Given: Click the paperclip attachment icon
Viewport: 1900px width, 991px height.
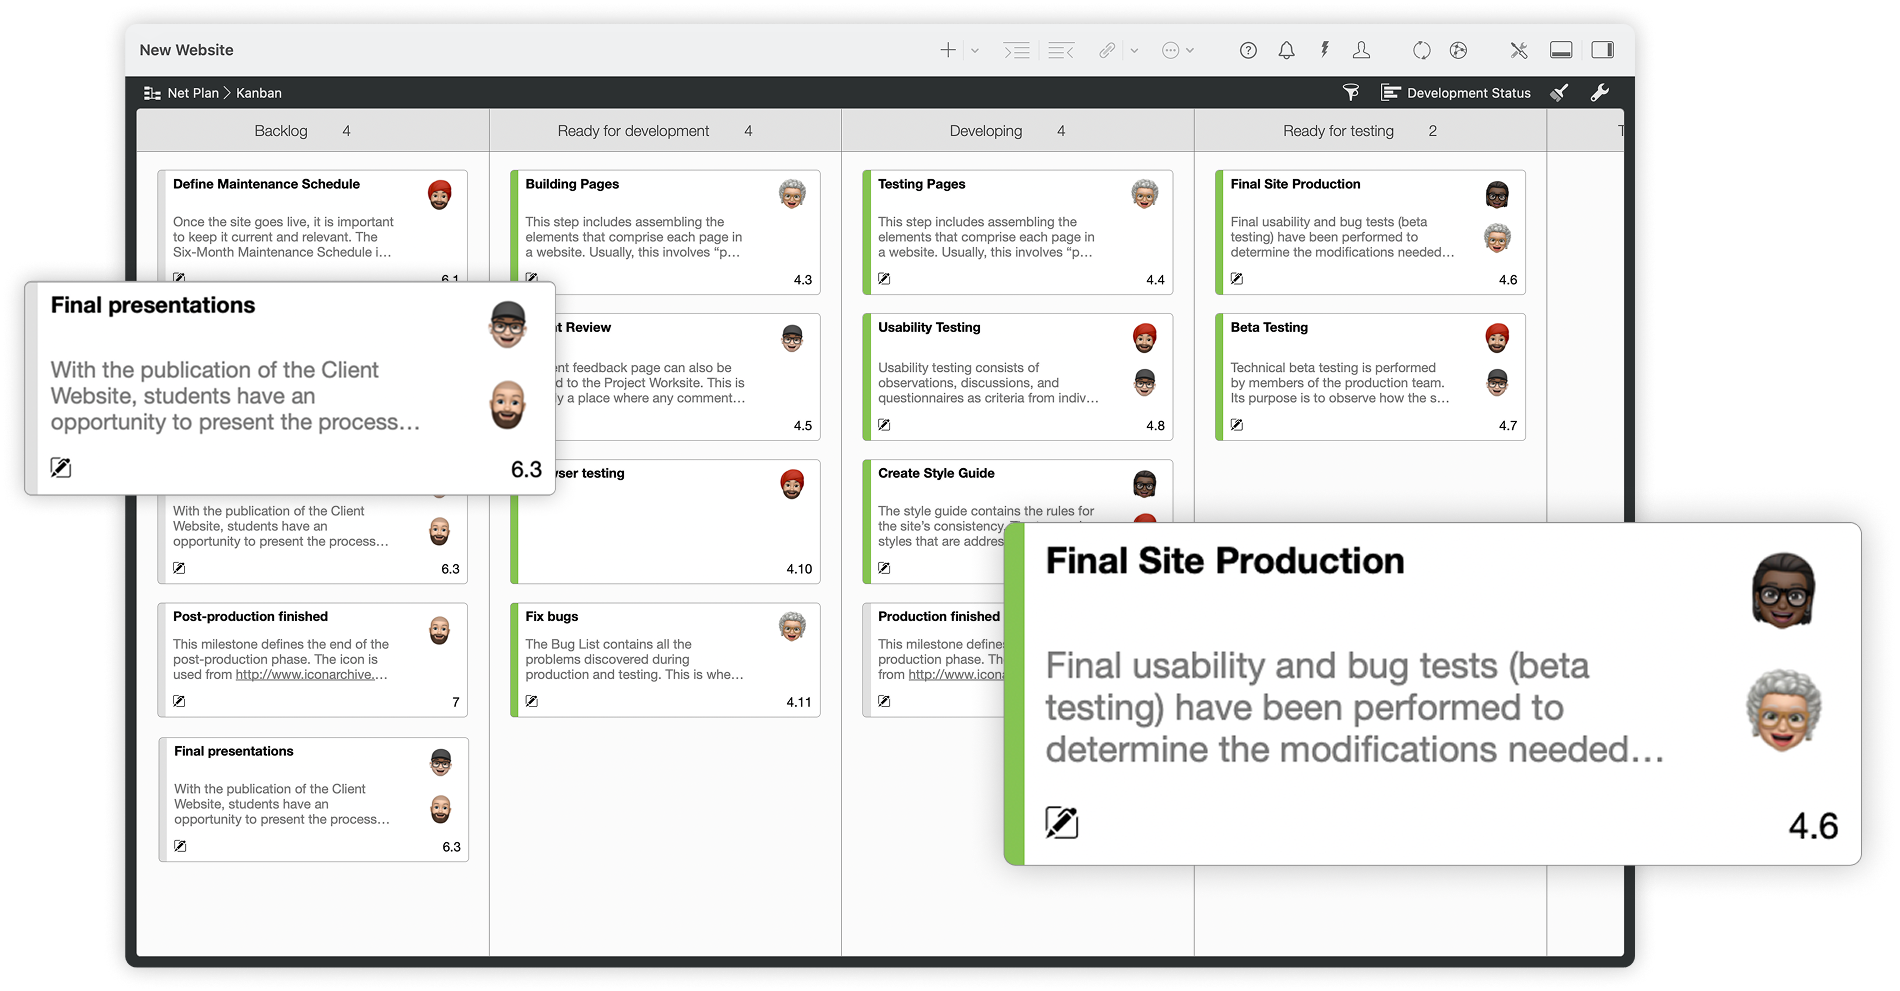Looking at the screenshot, I should point(1105,49).
